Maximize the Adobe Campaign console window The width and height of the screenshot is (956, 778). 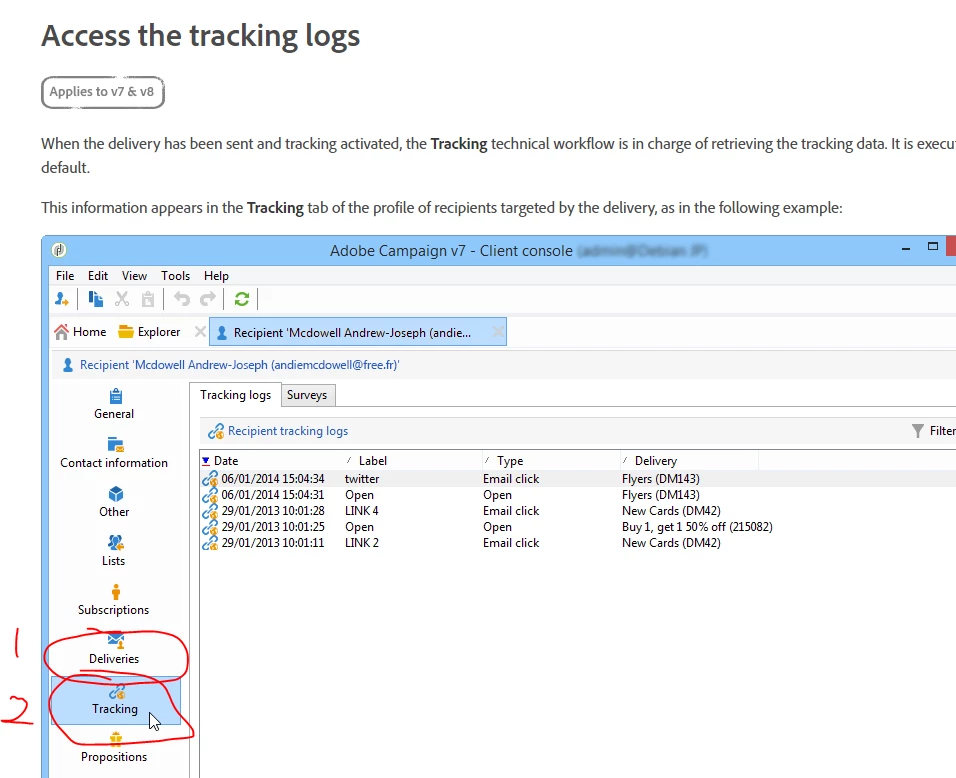933,246
